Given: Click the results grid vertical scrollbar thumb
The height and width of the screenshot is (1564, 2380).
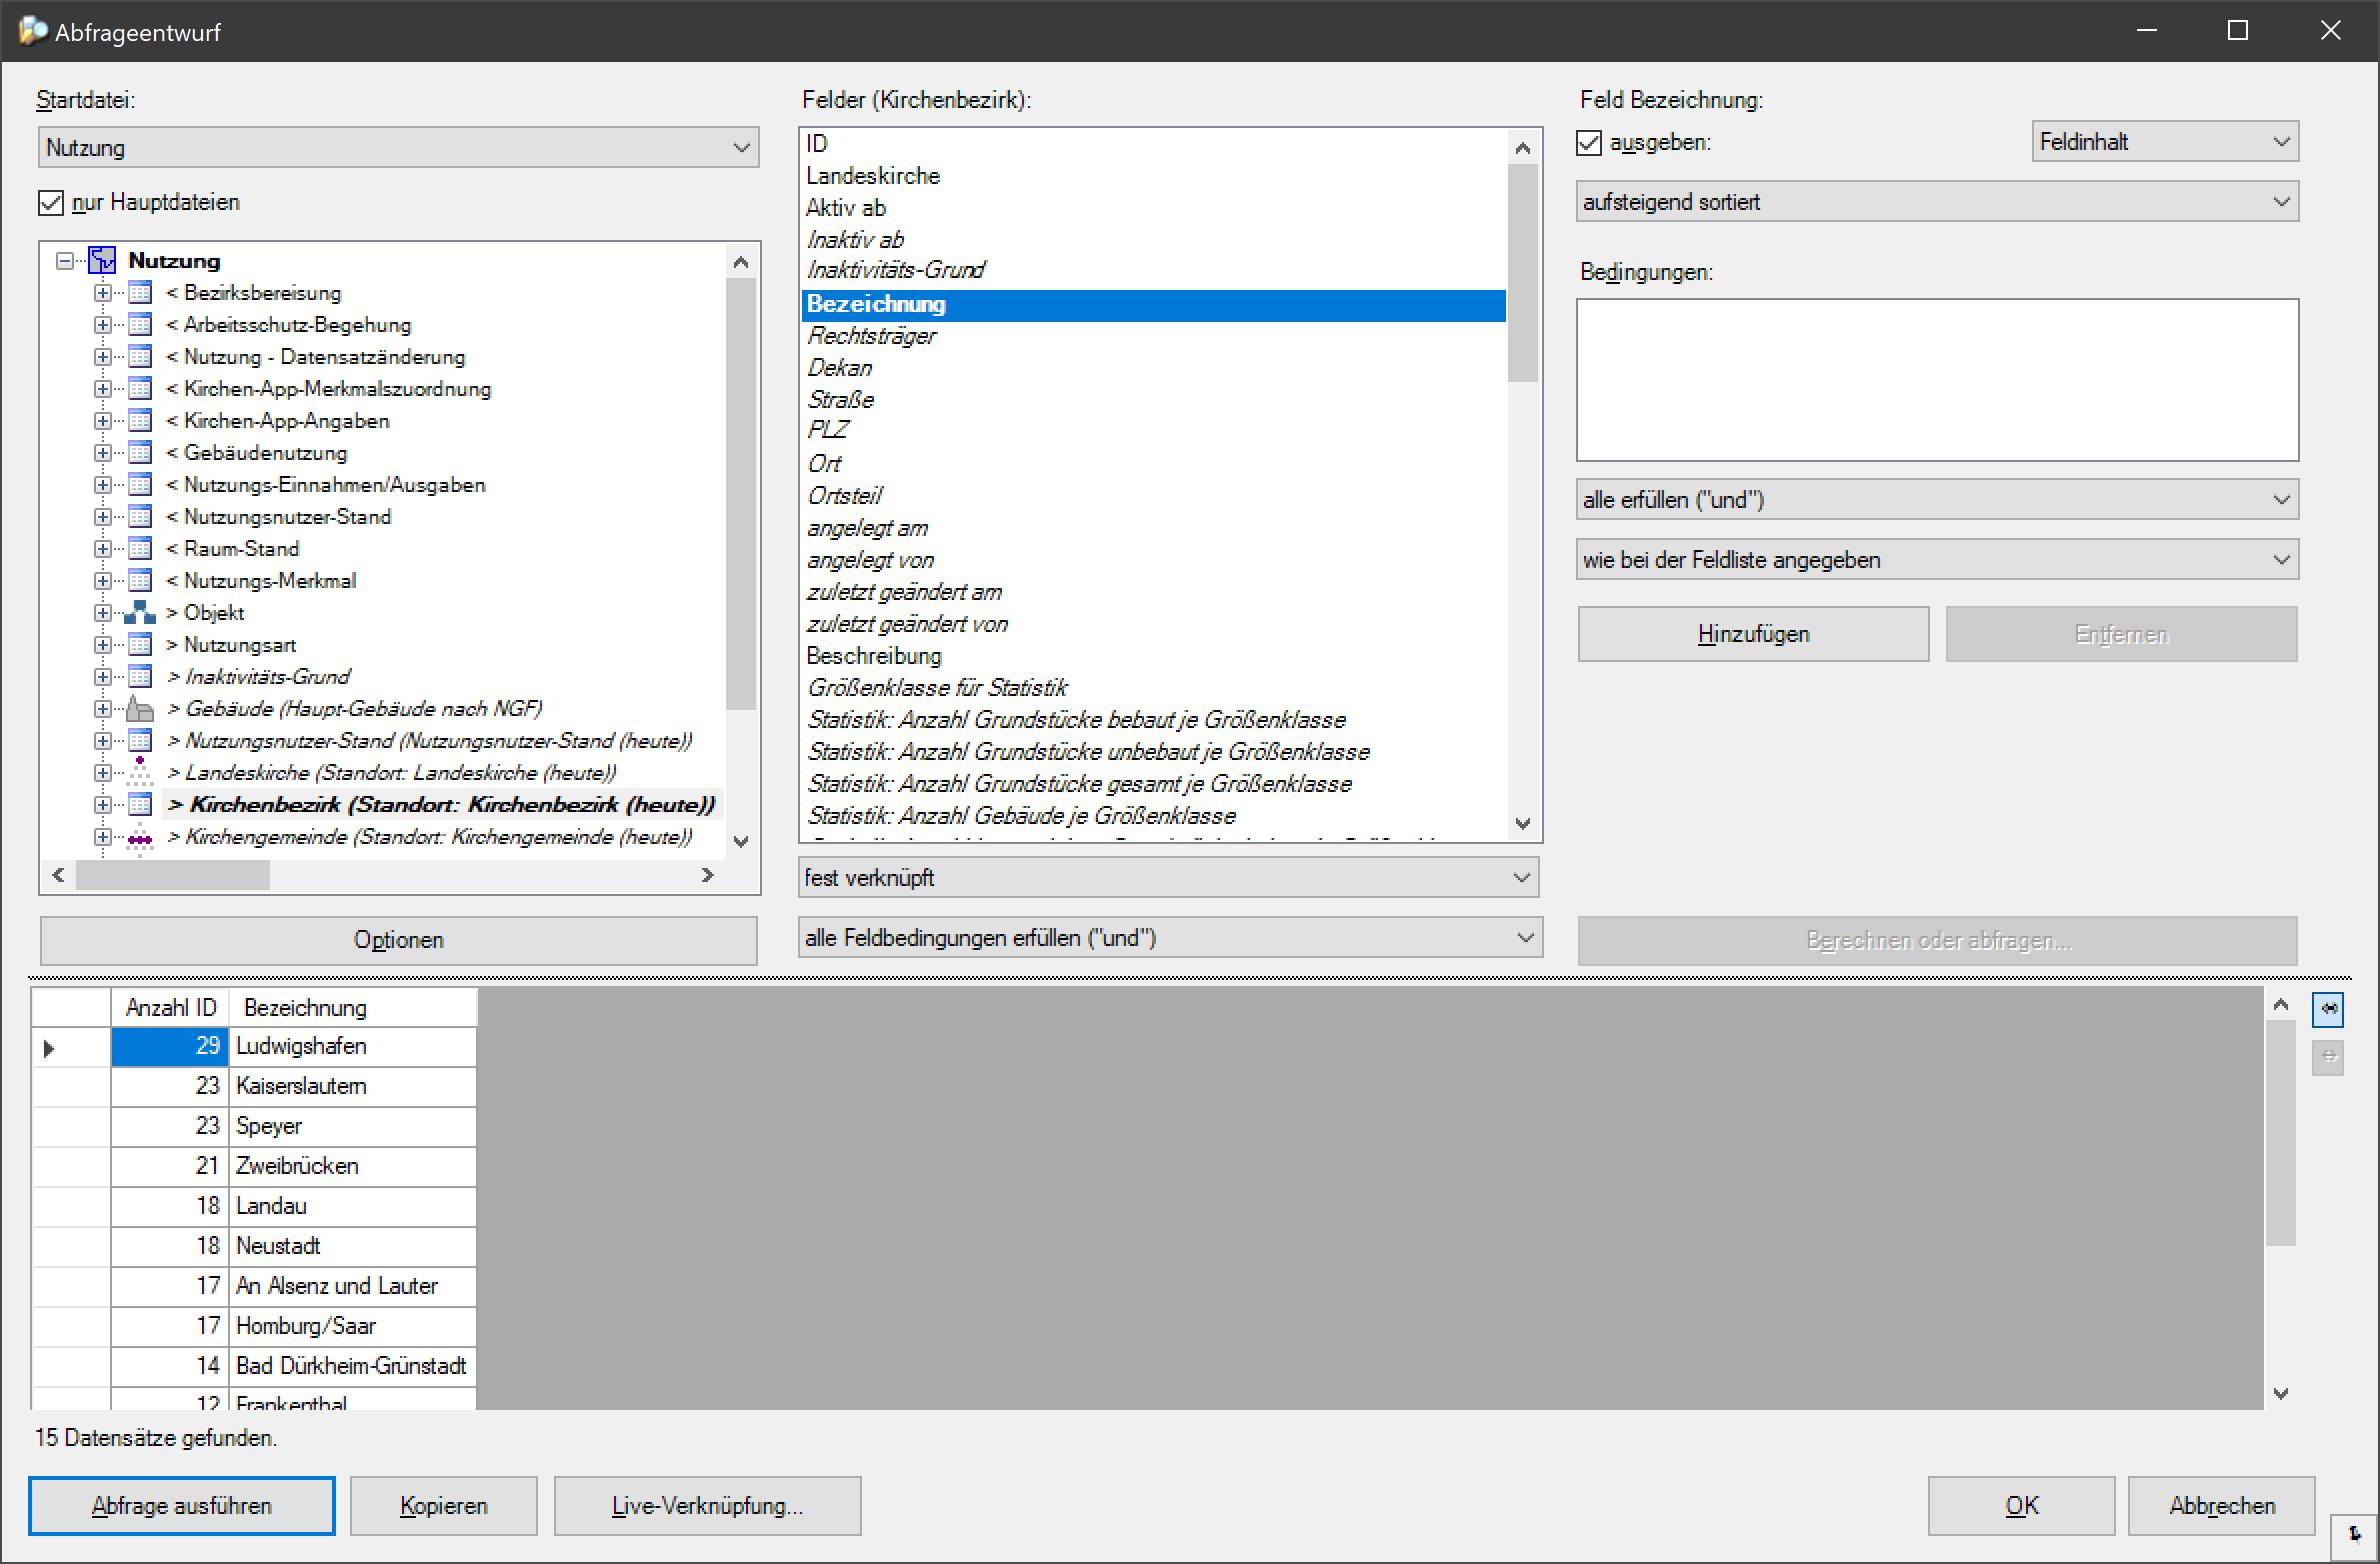Looking at the screenshot, I should coord(2280,1133).
